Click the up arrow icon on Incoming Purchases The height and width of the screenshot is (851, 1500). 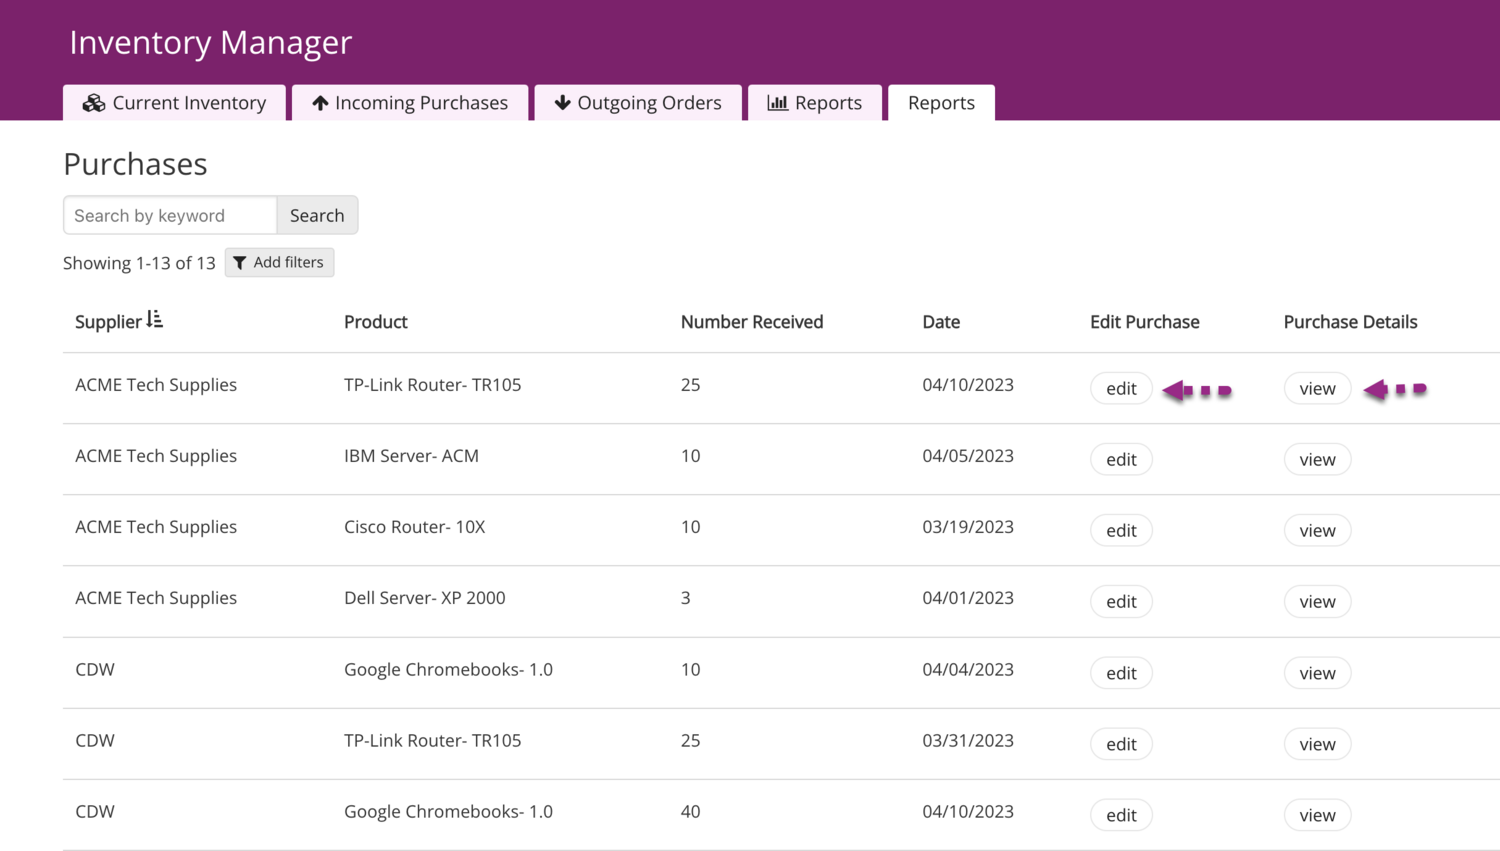[x=320, y=103]
